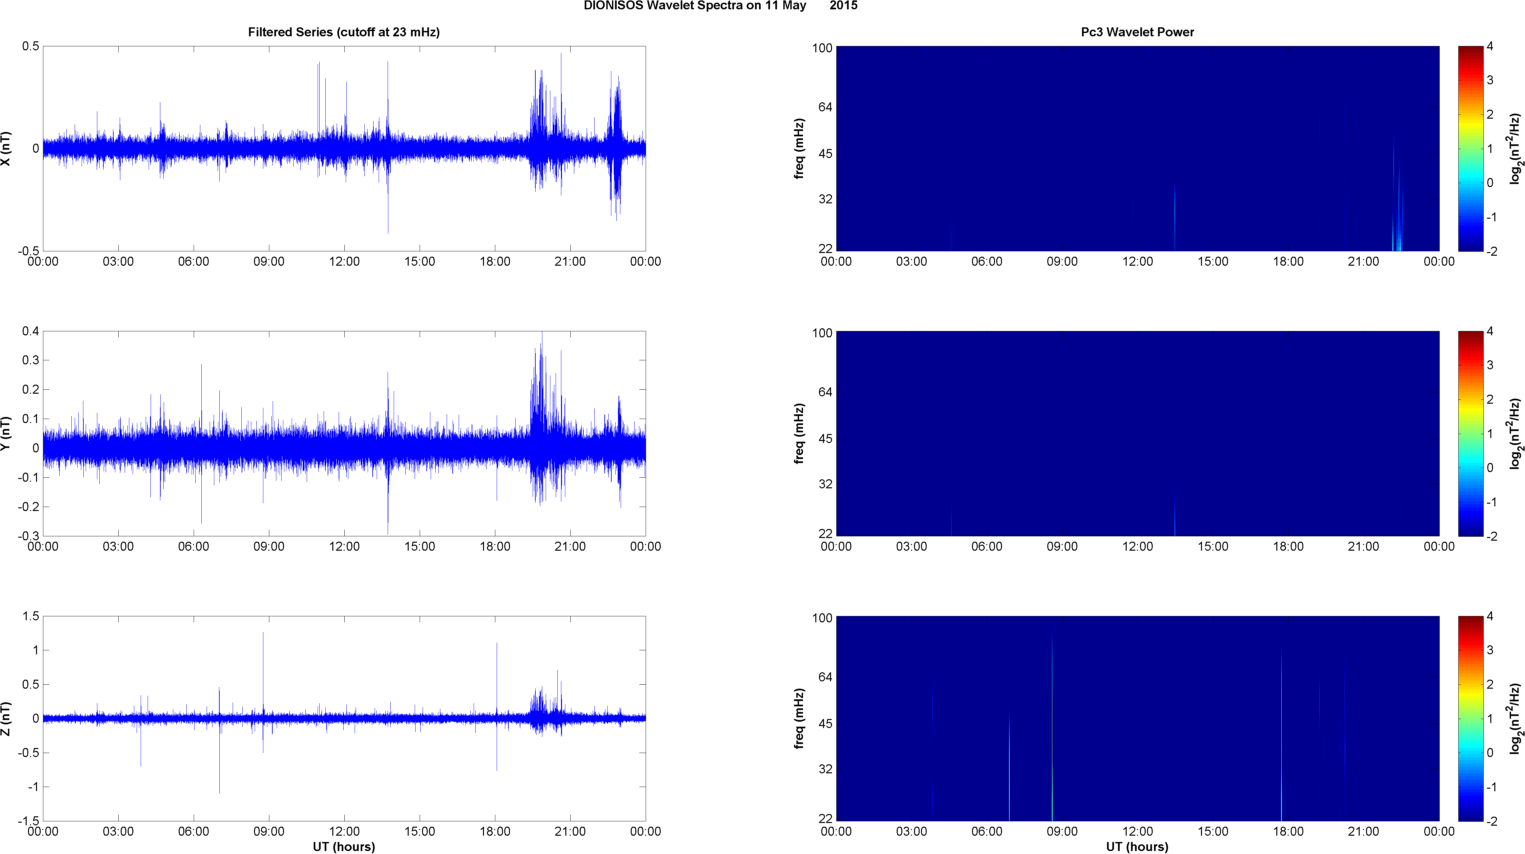Click 'UT (hours)' label under the Z time series
Viewport: 1525px width, 854px height.
pyautogui.click(x=344, y=847)
